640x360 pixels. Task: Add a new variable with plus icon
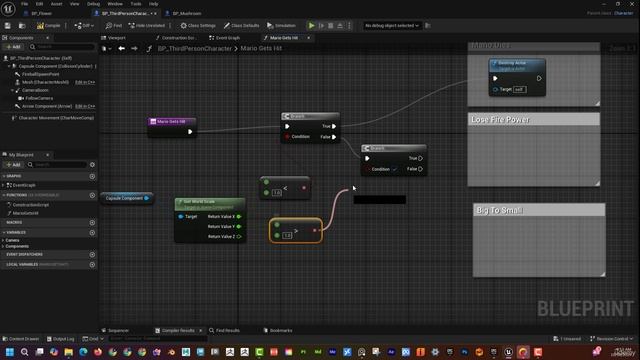pyautogui.click(x=92, y=233)
